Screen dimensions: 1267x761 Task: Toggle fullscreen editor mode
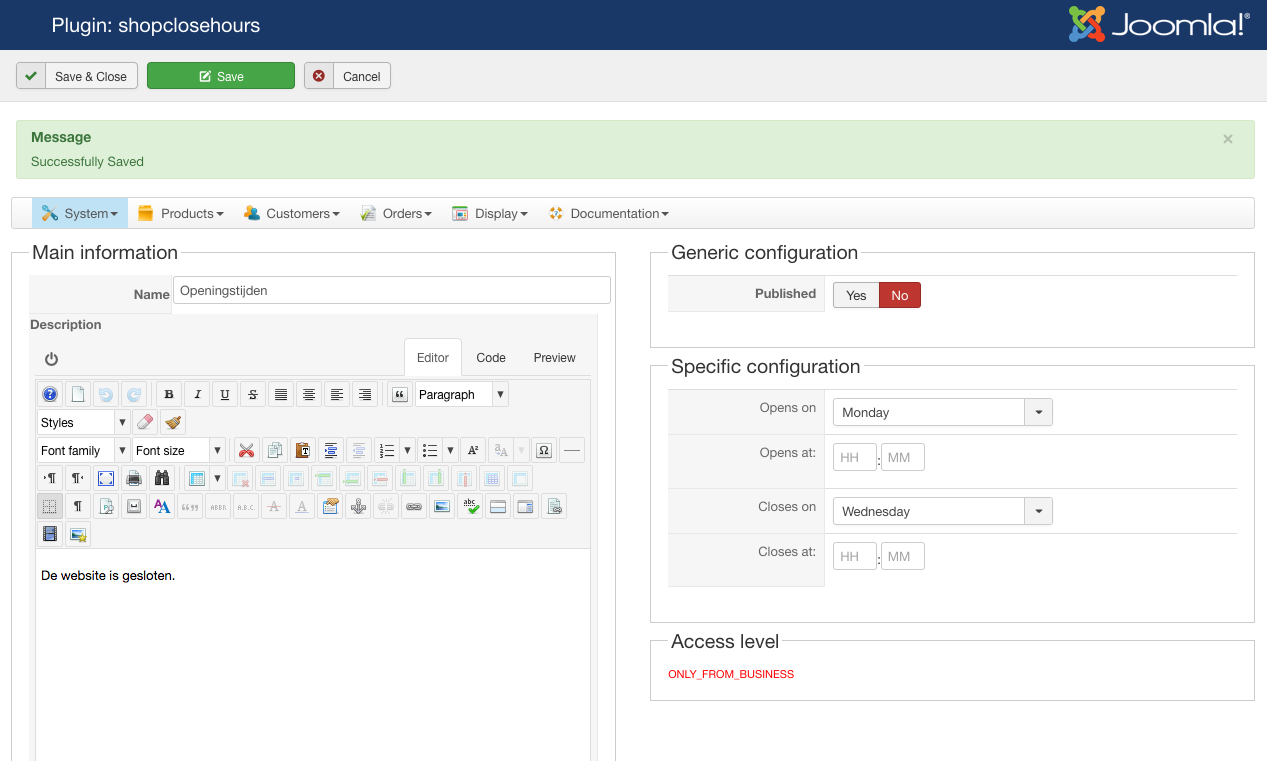(106, 479)
